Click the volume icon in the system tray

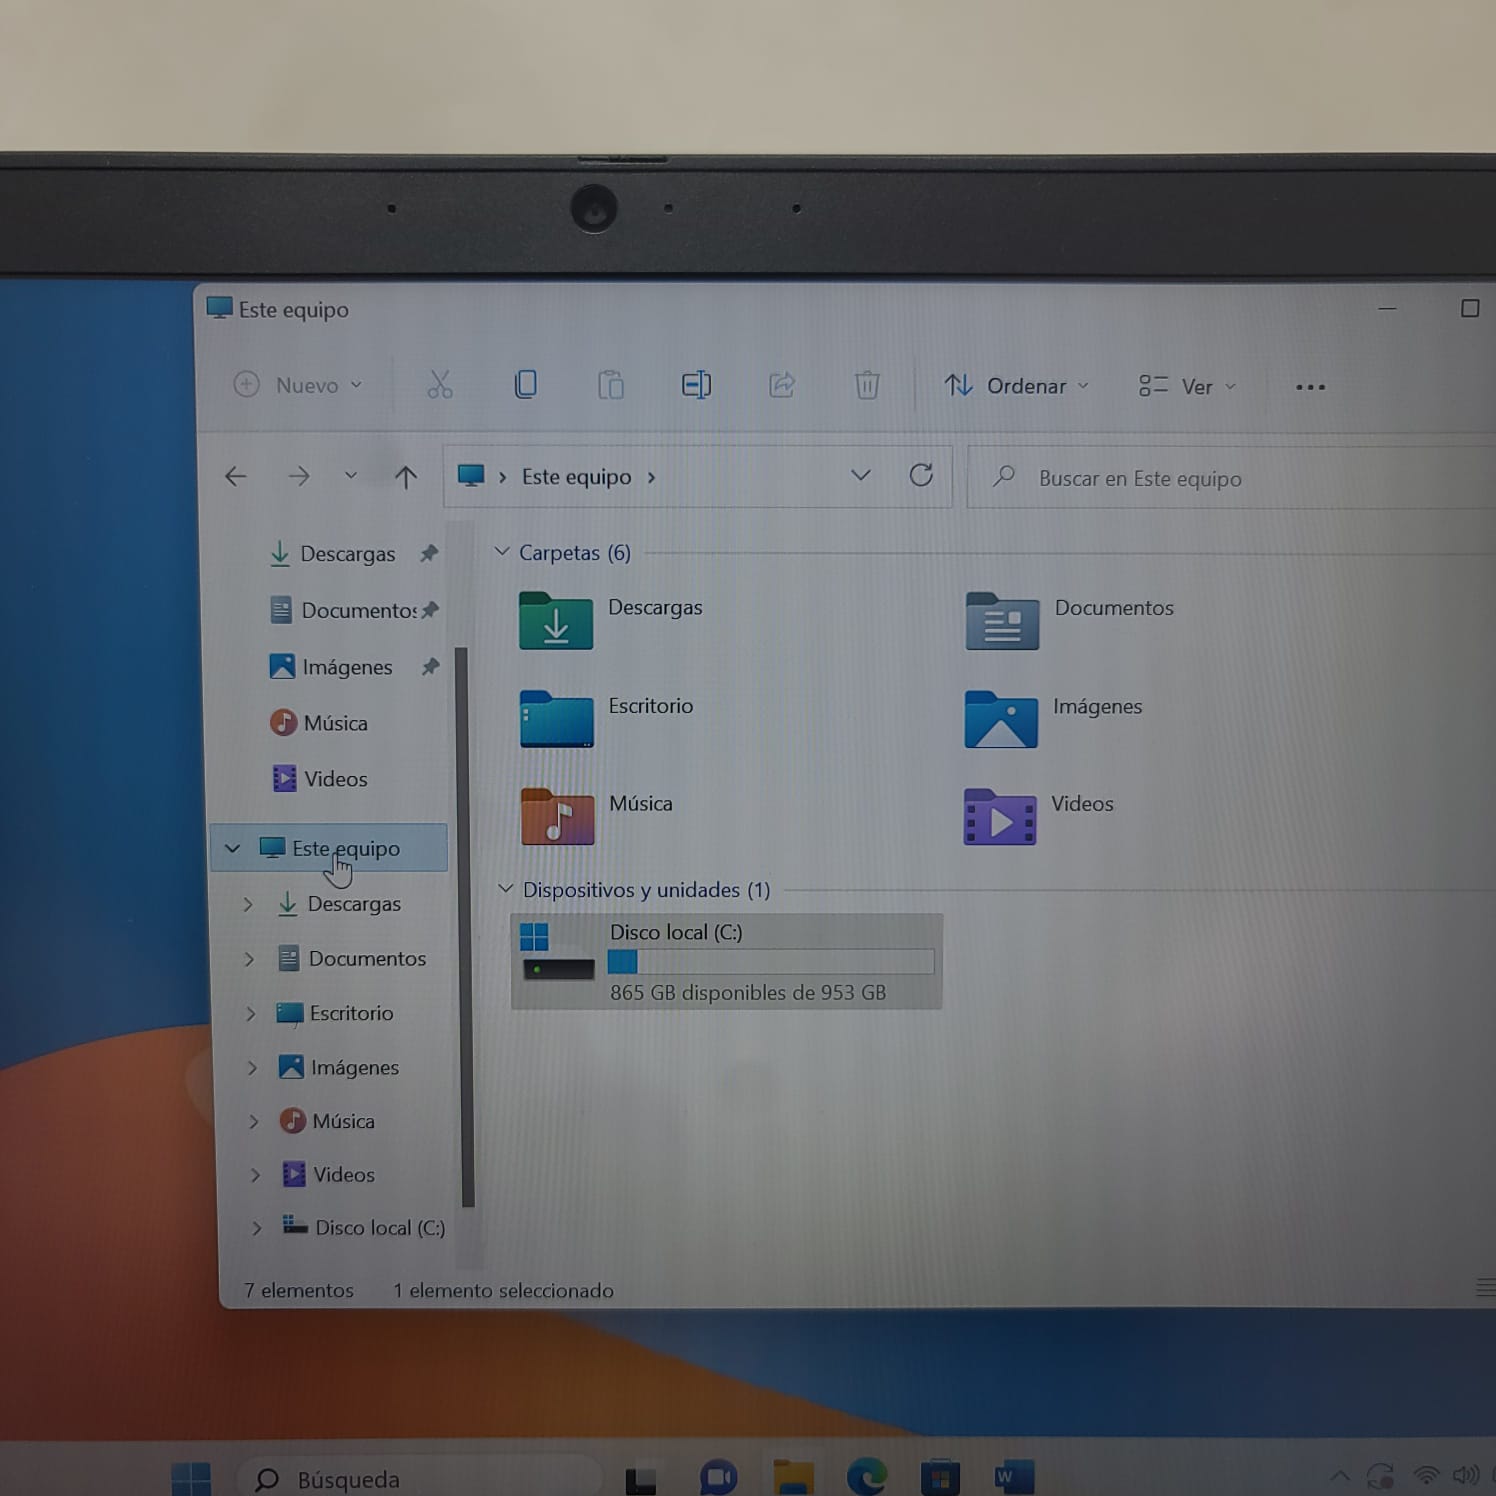[x=1467, y=1476]
